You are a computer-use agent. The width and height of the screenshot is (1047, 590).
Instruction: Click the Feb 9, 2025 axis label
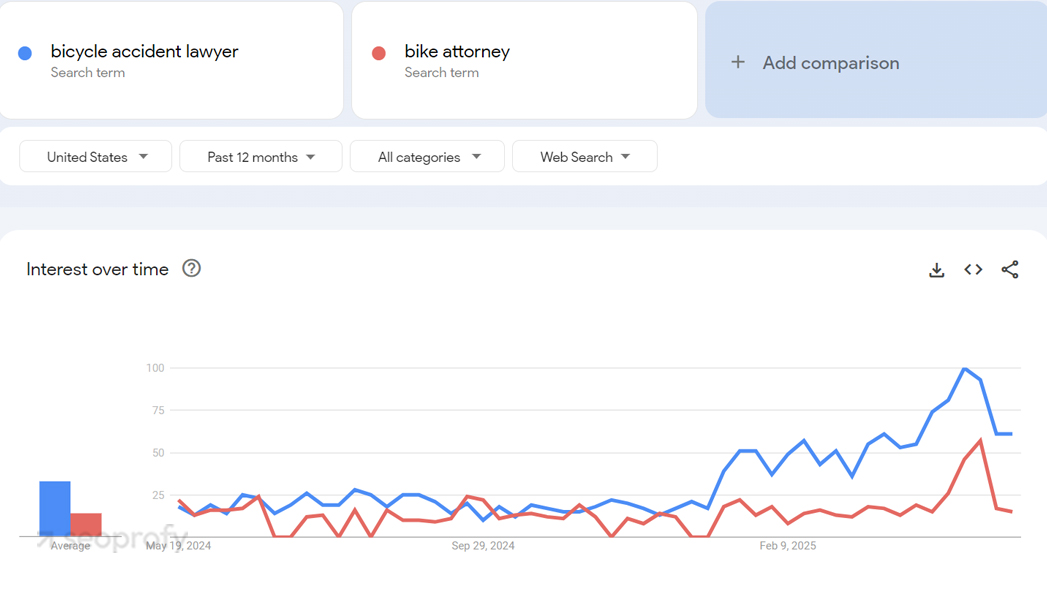pyautogui.click(x=788, y=546)
